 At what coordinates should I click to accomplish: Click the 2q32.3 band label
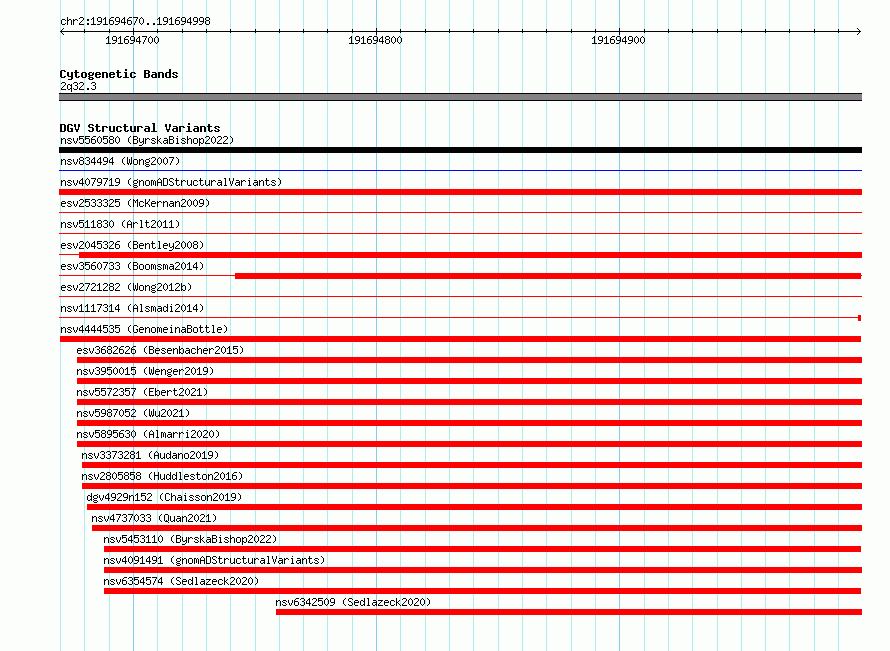tap(78, 86)
